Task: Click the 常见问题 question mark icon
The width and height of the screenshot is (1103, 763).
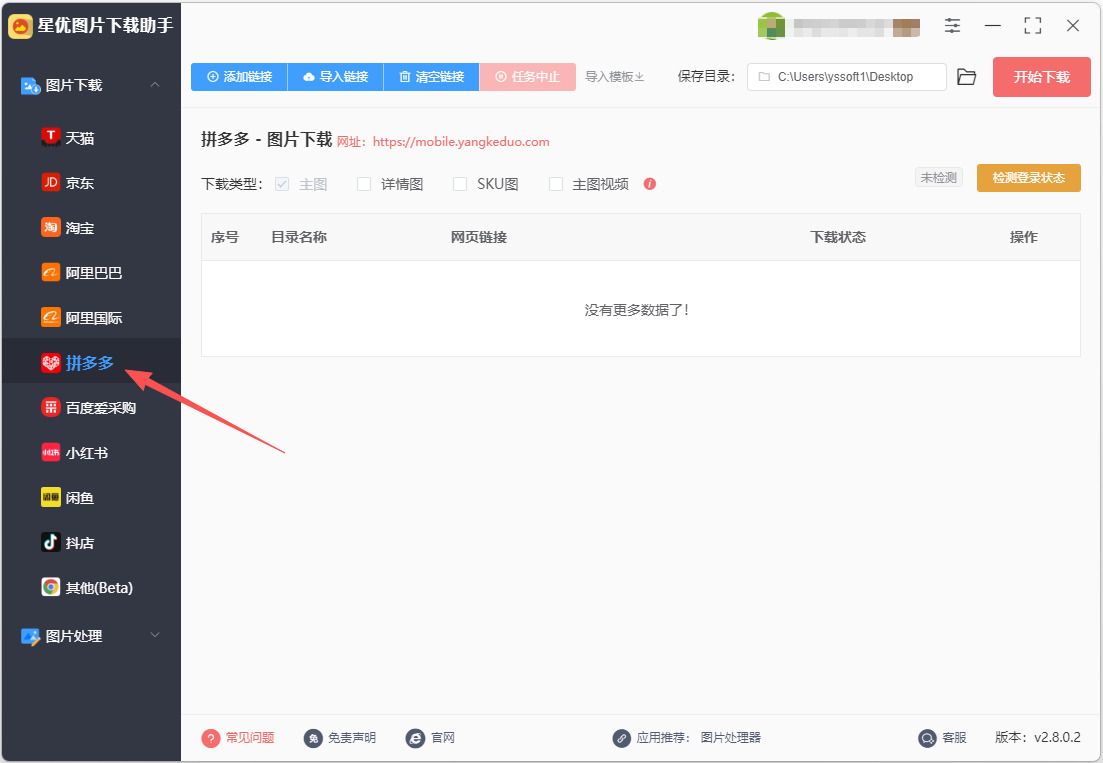Action: tap(210, 738)
